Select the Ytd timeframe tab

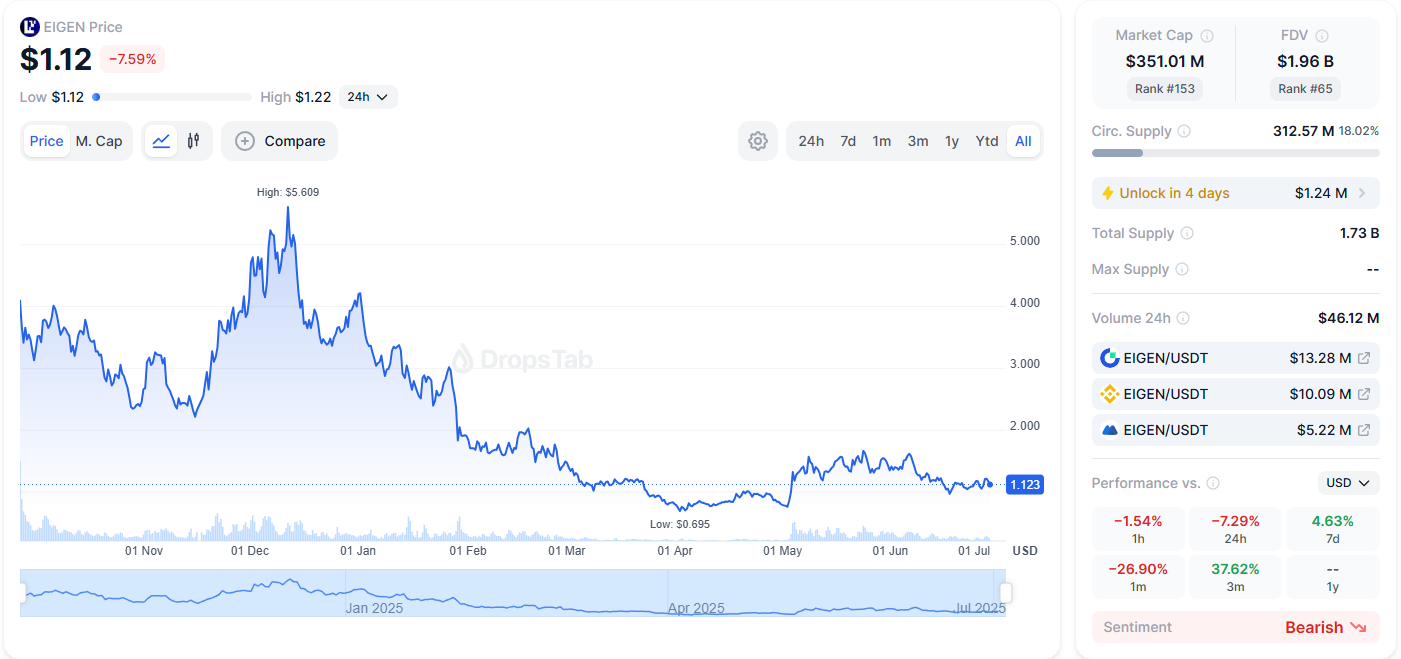point(987,141)
